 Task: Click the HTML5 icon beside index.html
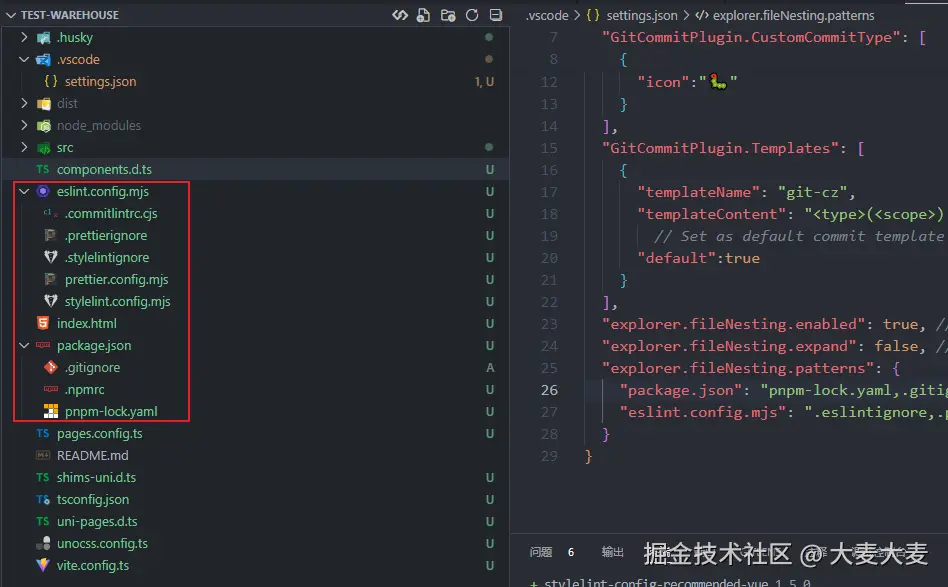coord(43,323)
